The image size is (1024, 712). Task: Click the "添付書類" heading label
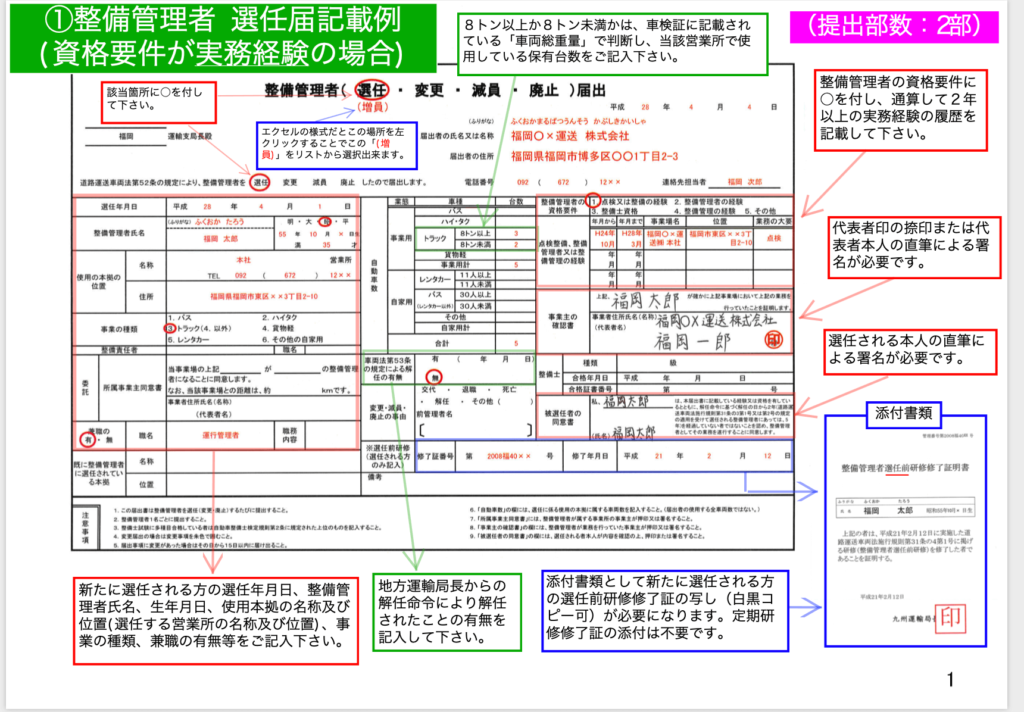pyautogui.click(x=903, y=414)
